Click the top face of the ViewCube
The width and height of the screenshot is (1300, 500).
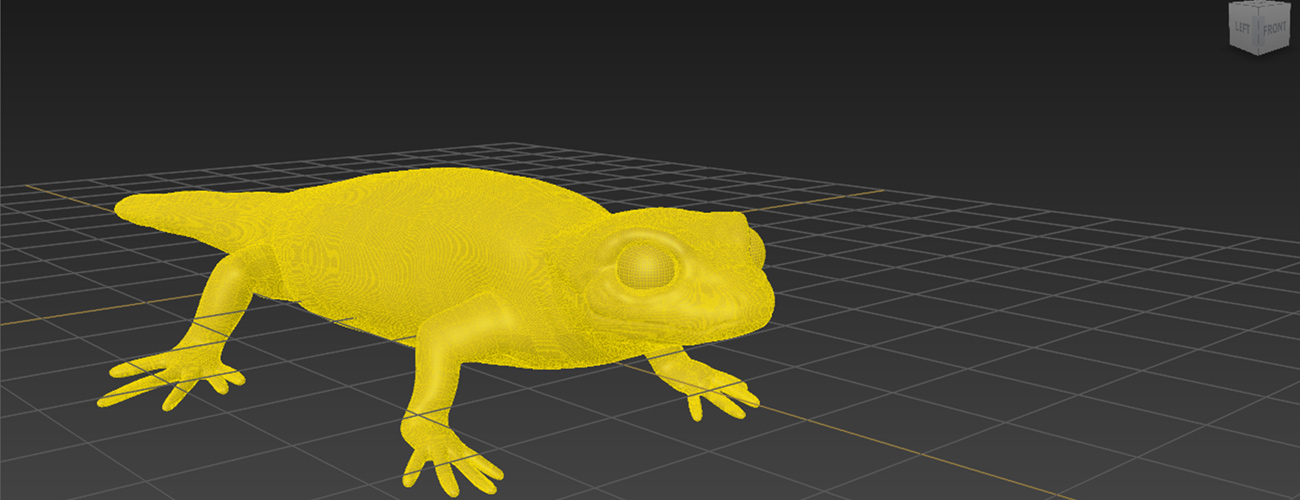pyautogui.click(x=1259, y=5)
